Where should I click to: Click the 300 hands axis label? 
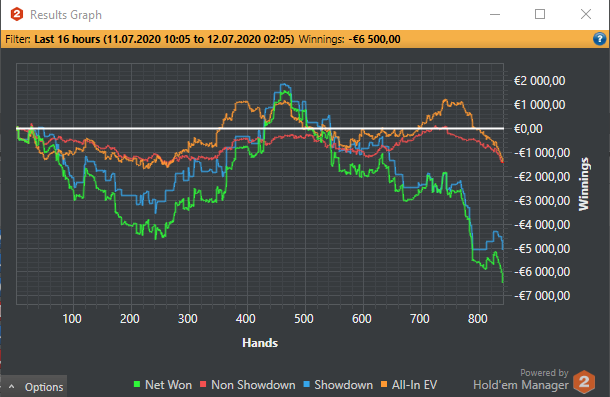(x=188, y=319)
